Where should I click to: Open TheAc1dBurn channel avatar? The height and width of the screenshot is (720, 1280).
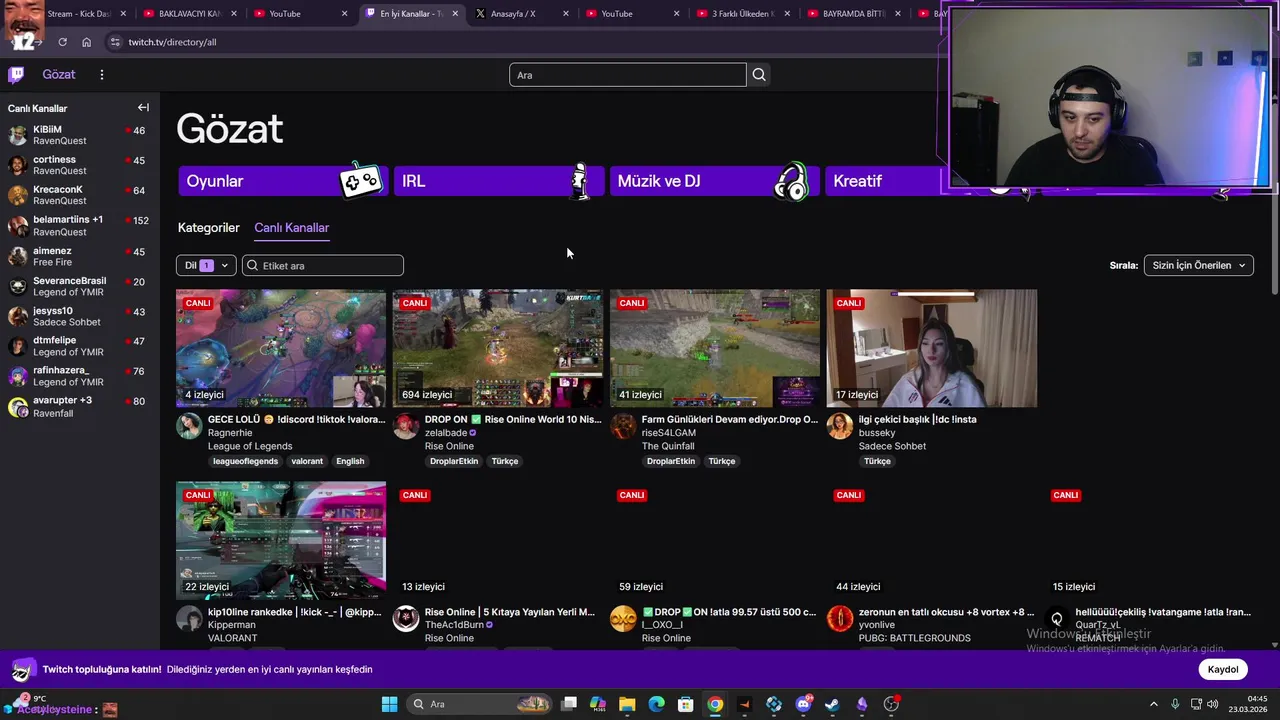406,618
